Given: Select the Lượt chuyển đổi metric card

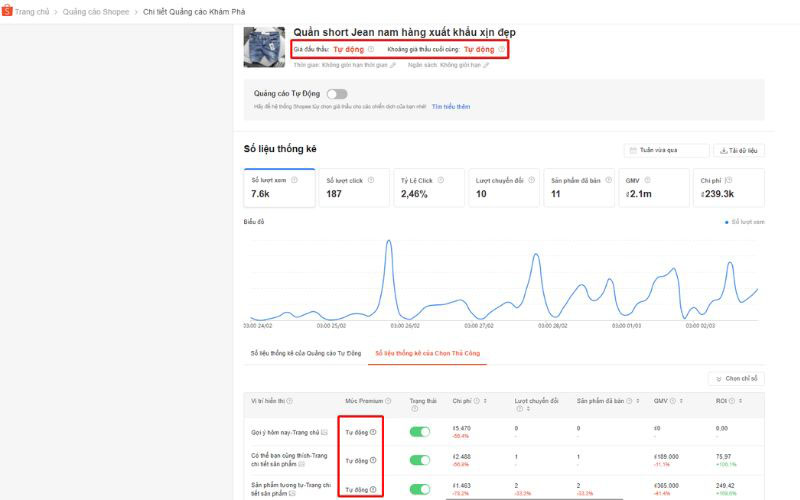Looking at the screenshot, I should coord(504,188).
